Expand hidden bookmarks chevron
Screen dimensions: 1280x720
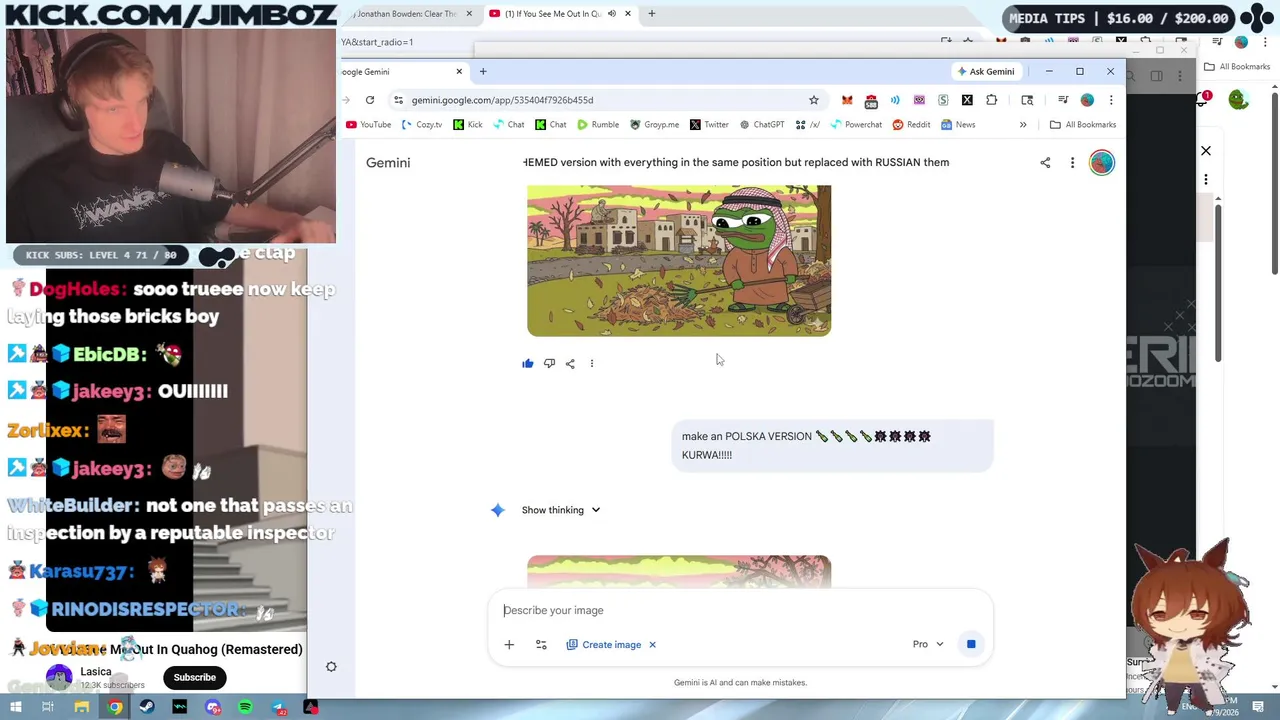(1023, 125)
